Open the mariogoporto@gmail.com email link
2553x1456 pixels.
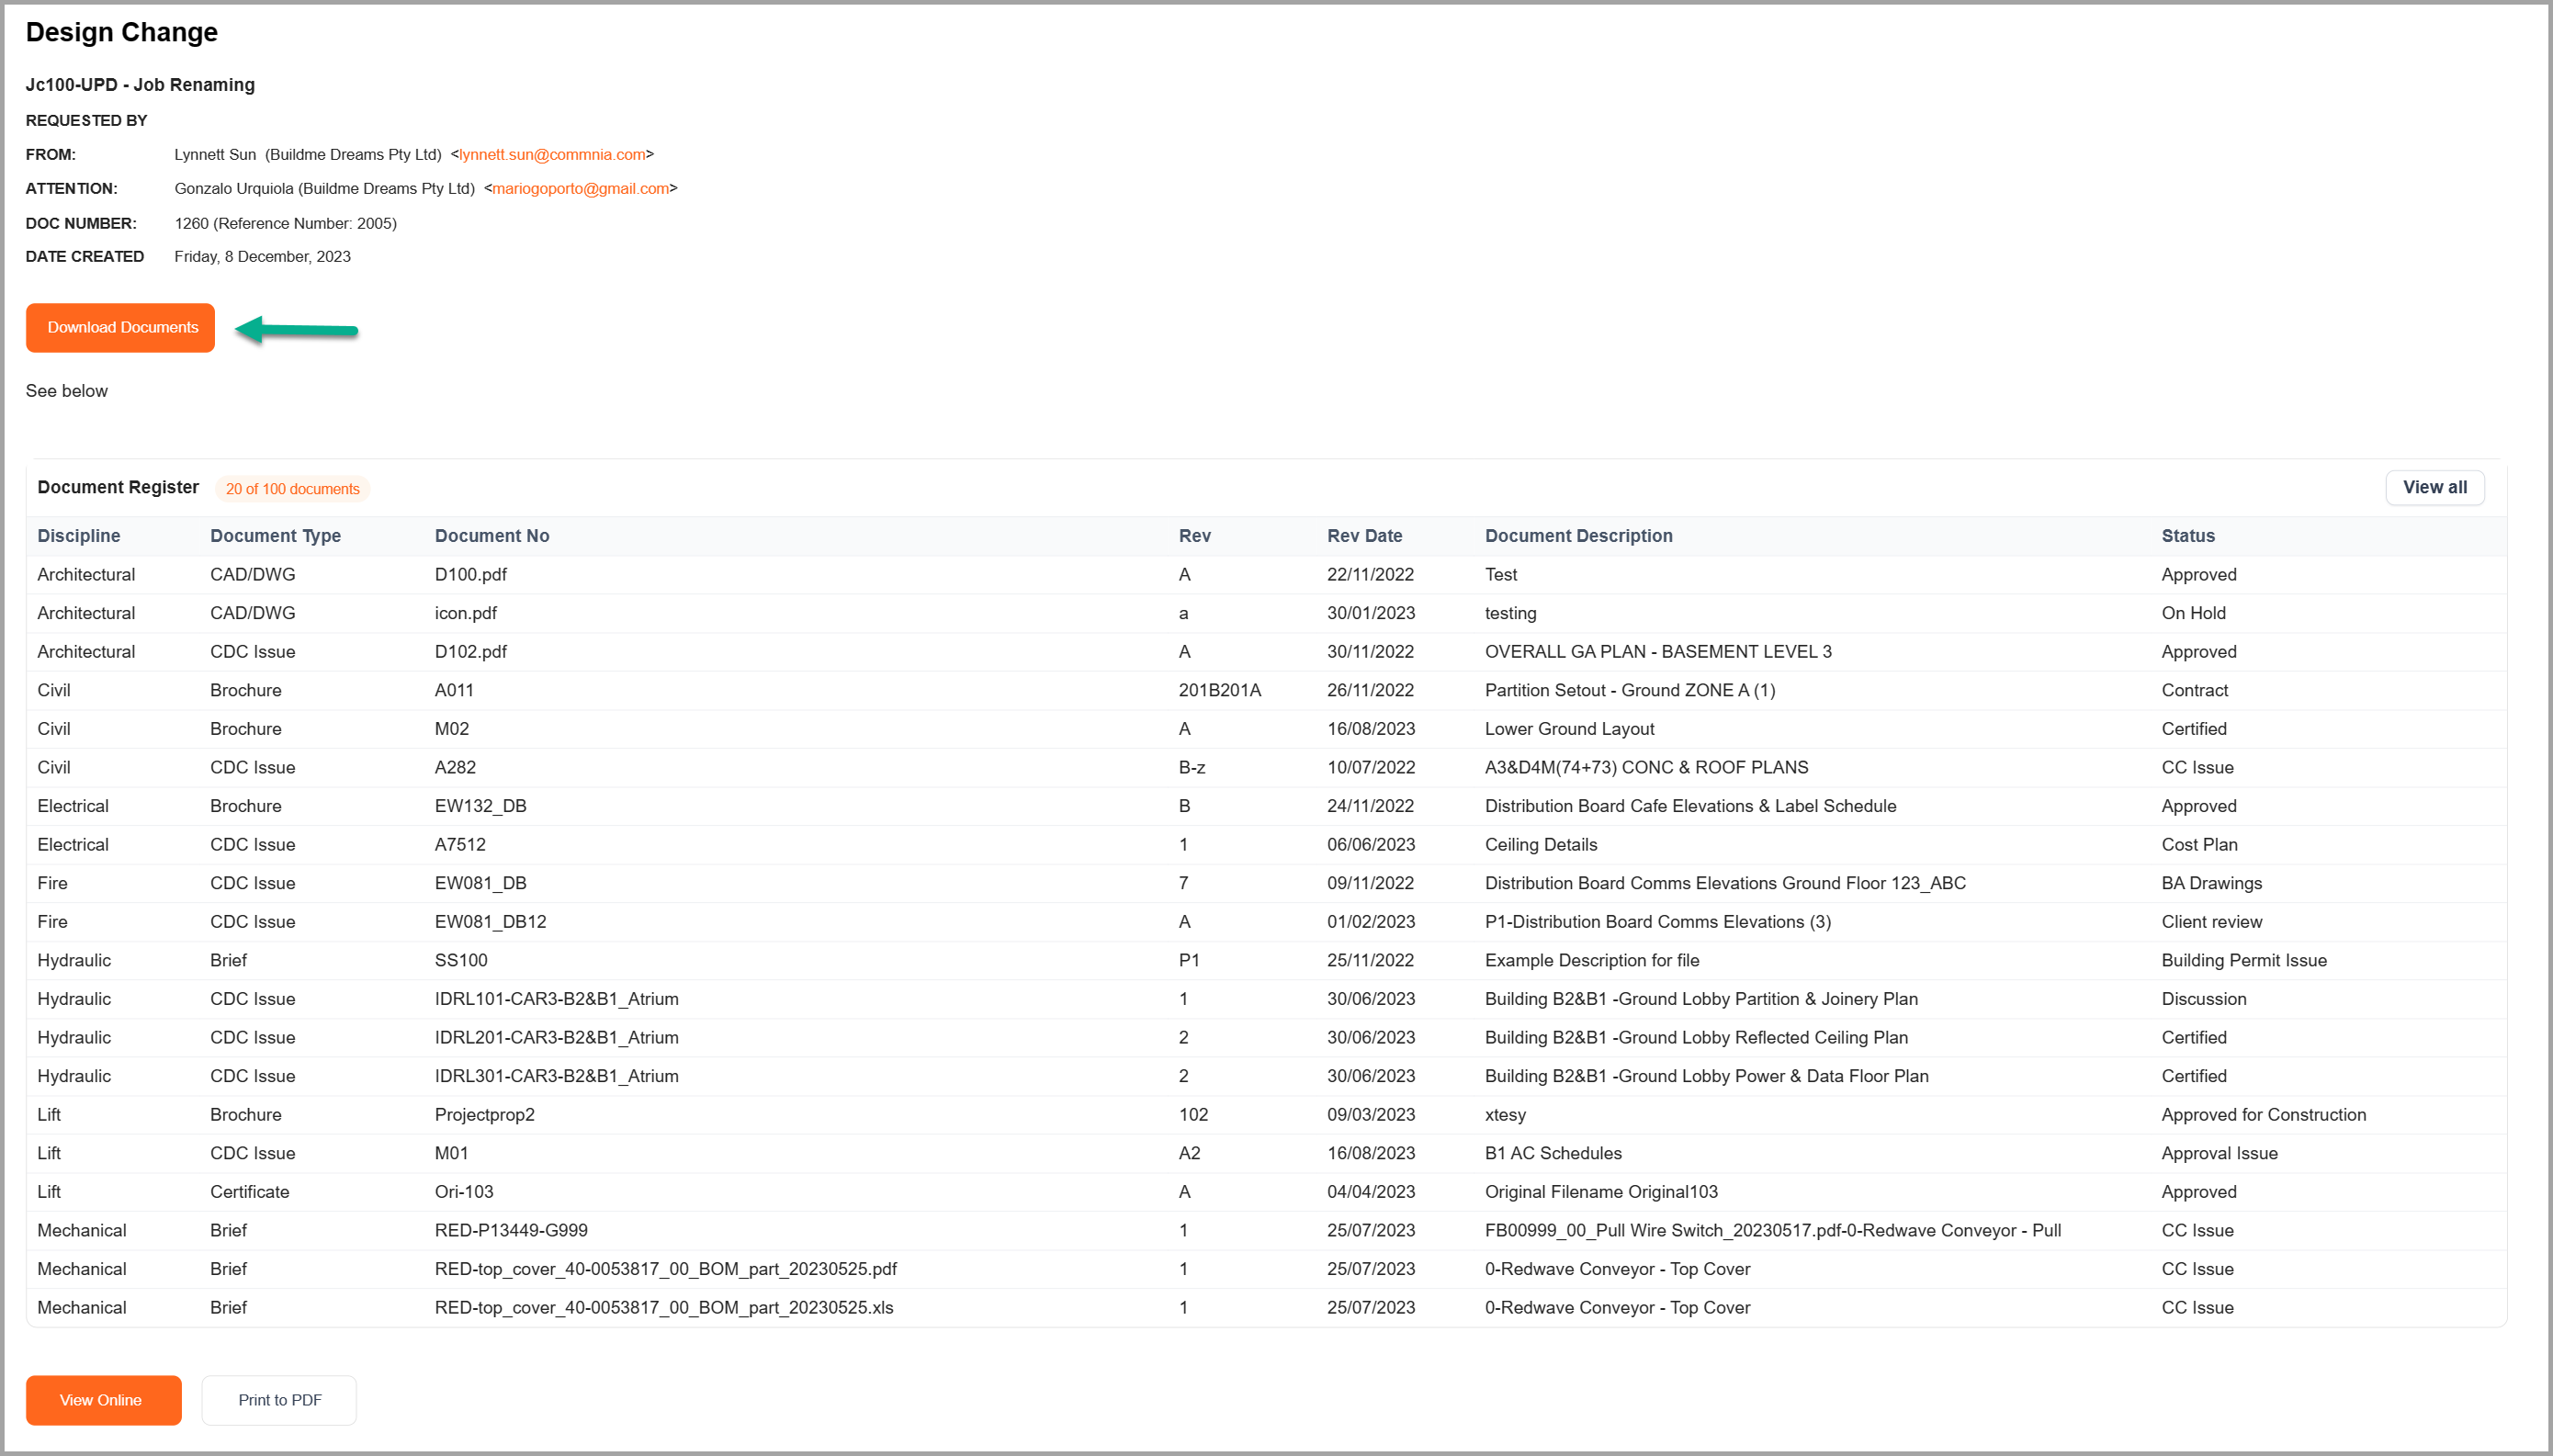580,188
